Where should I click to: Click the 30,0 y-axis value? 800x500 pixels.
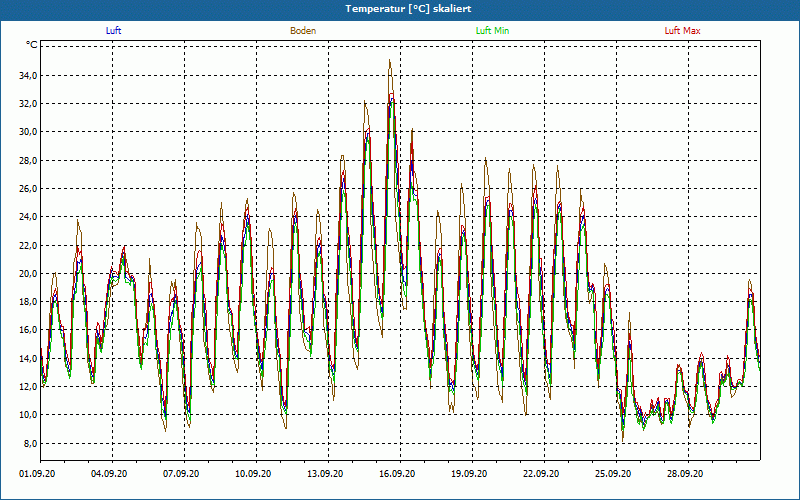tap(27, 132)
